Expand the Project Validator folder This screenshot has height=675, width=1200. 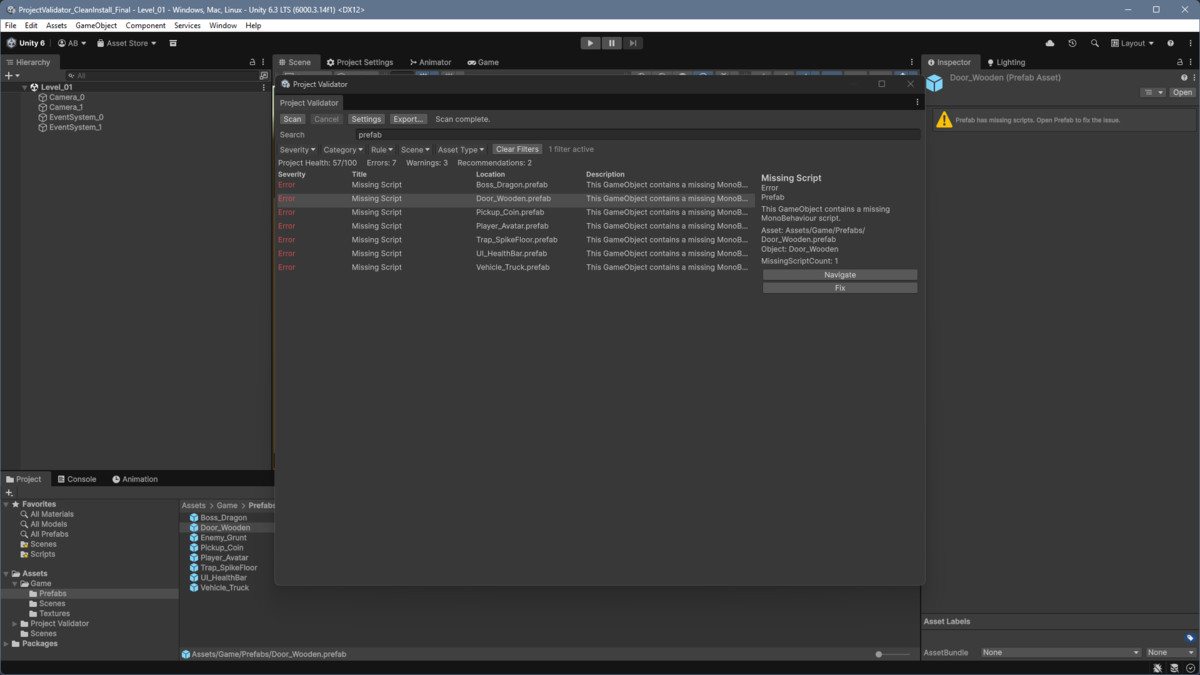pyautogui.click(x=15, y=623)
